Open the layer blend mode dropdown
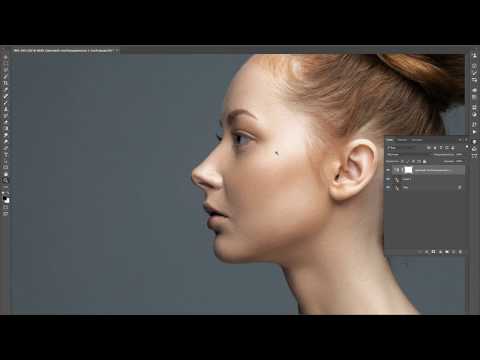Viewport: 480px width, 360px height. 408,155
